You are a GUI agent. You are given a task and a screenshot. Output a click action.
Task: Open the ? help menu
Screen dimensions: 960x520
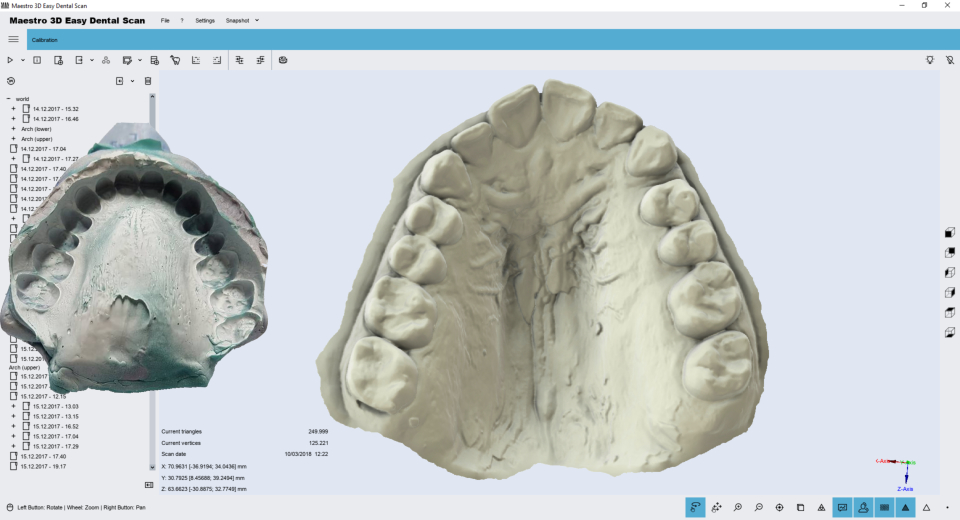coord(182,20)
